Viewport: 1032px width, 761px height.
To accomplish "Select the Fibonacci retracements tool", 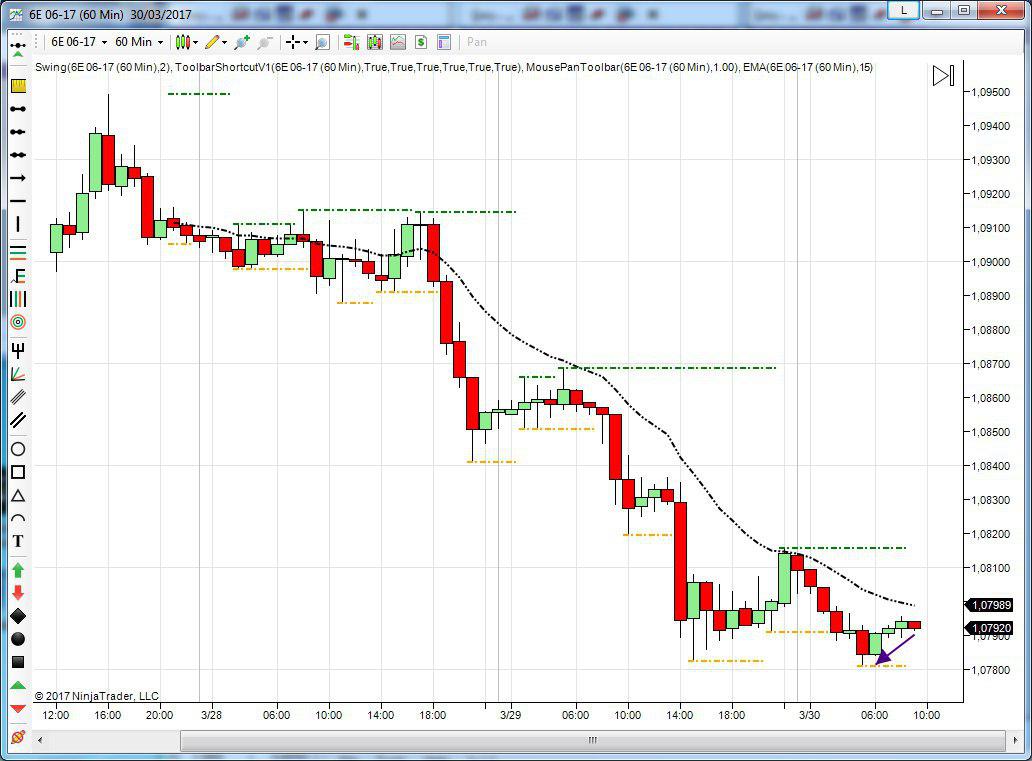I will click(x=18, y=251).
